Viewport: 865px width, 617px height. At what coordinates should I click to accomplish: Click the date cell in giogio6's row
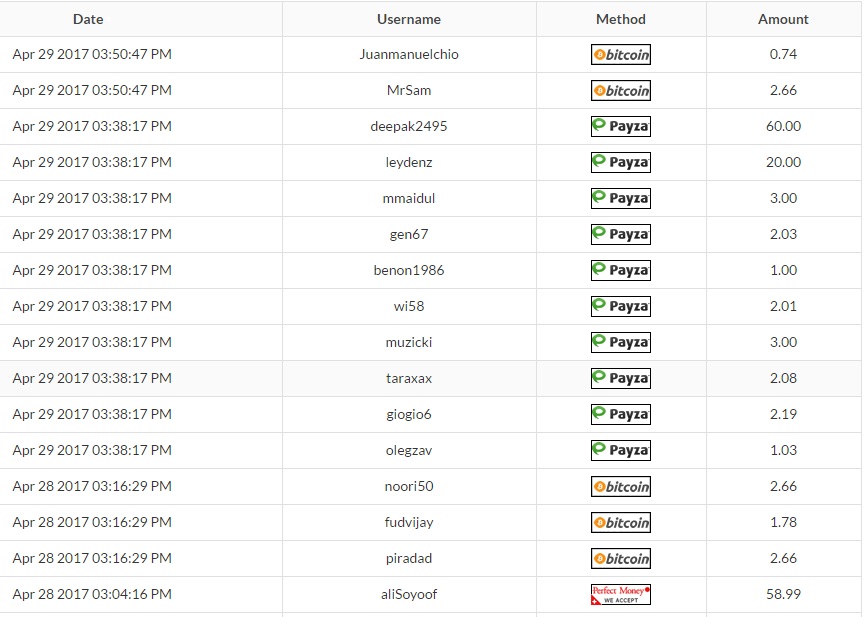click(92, 415)
